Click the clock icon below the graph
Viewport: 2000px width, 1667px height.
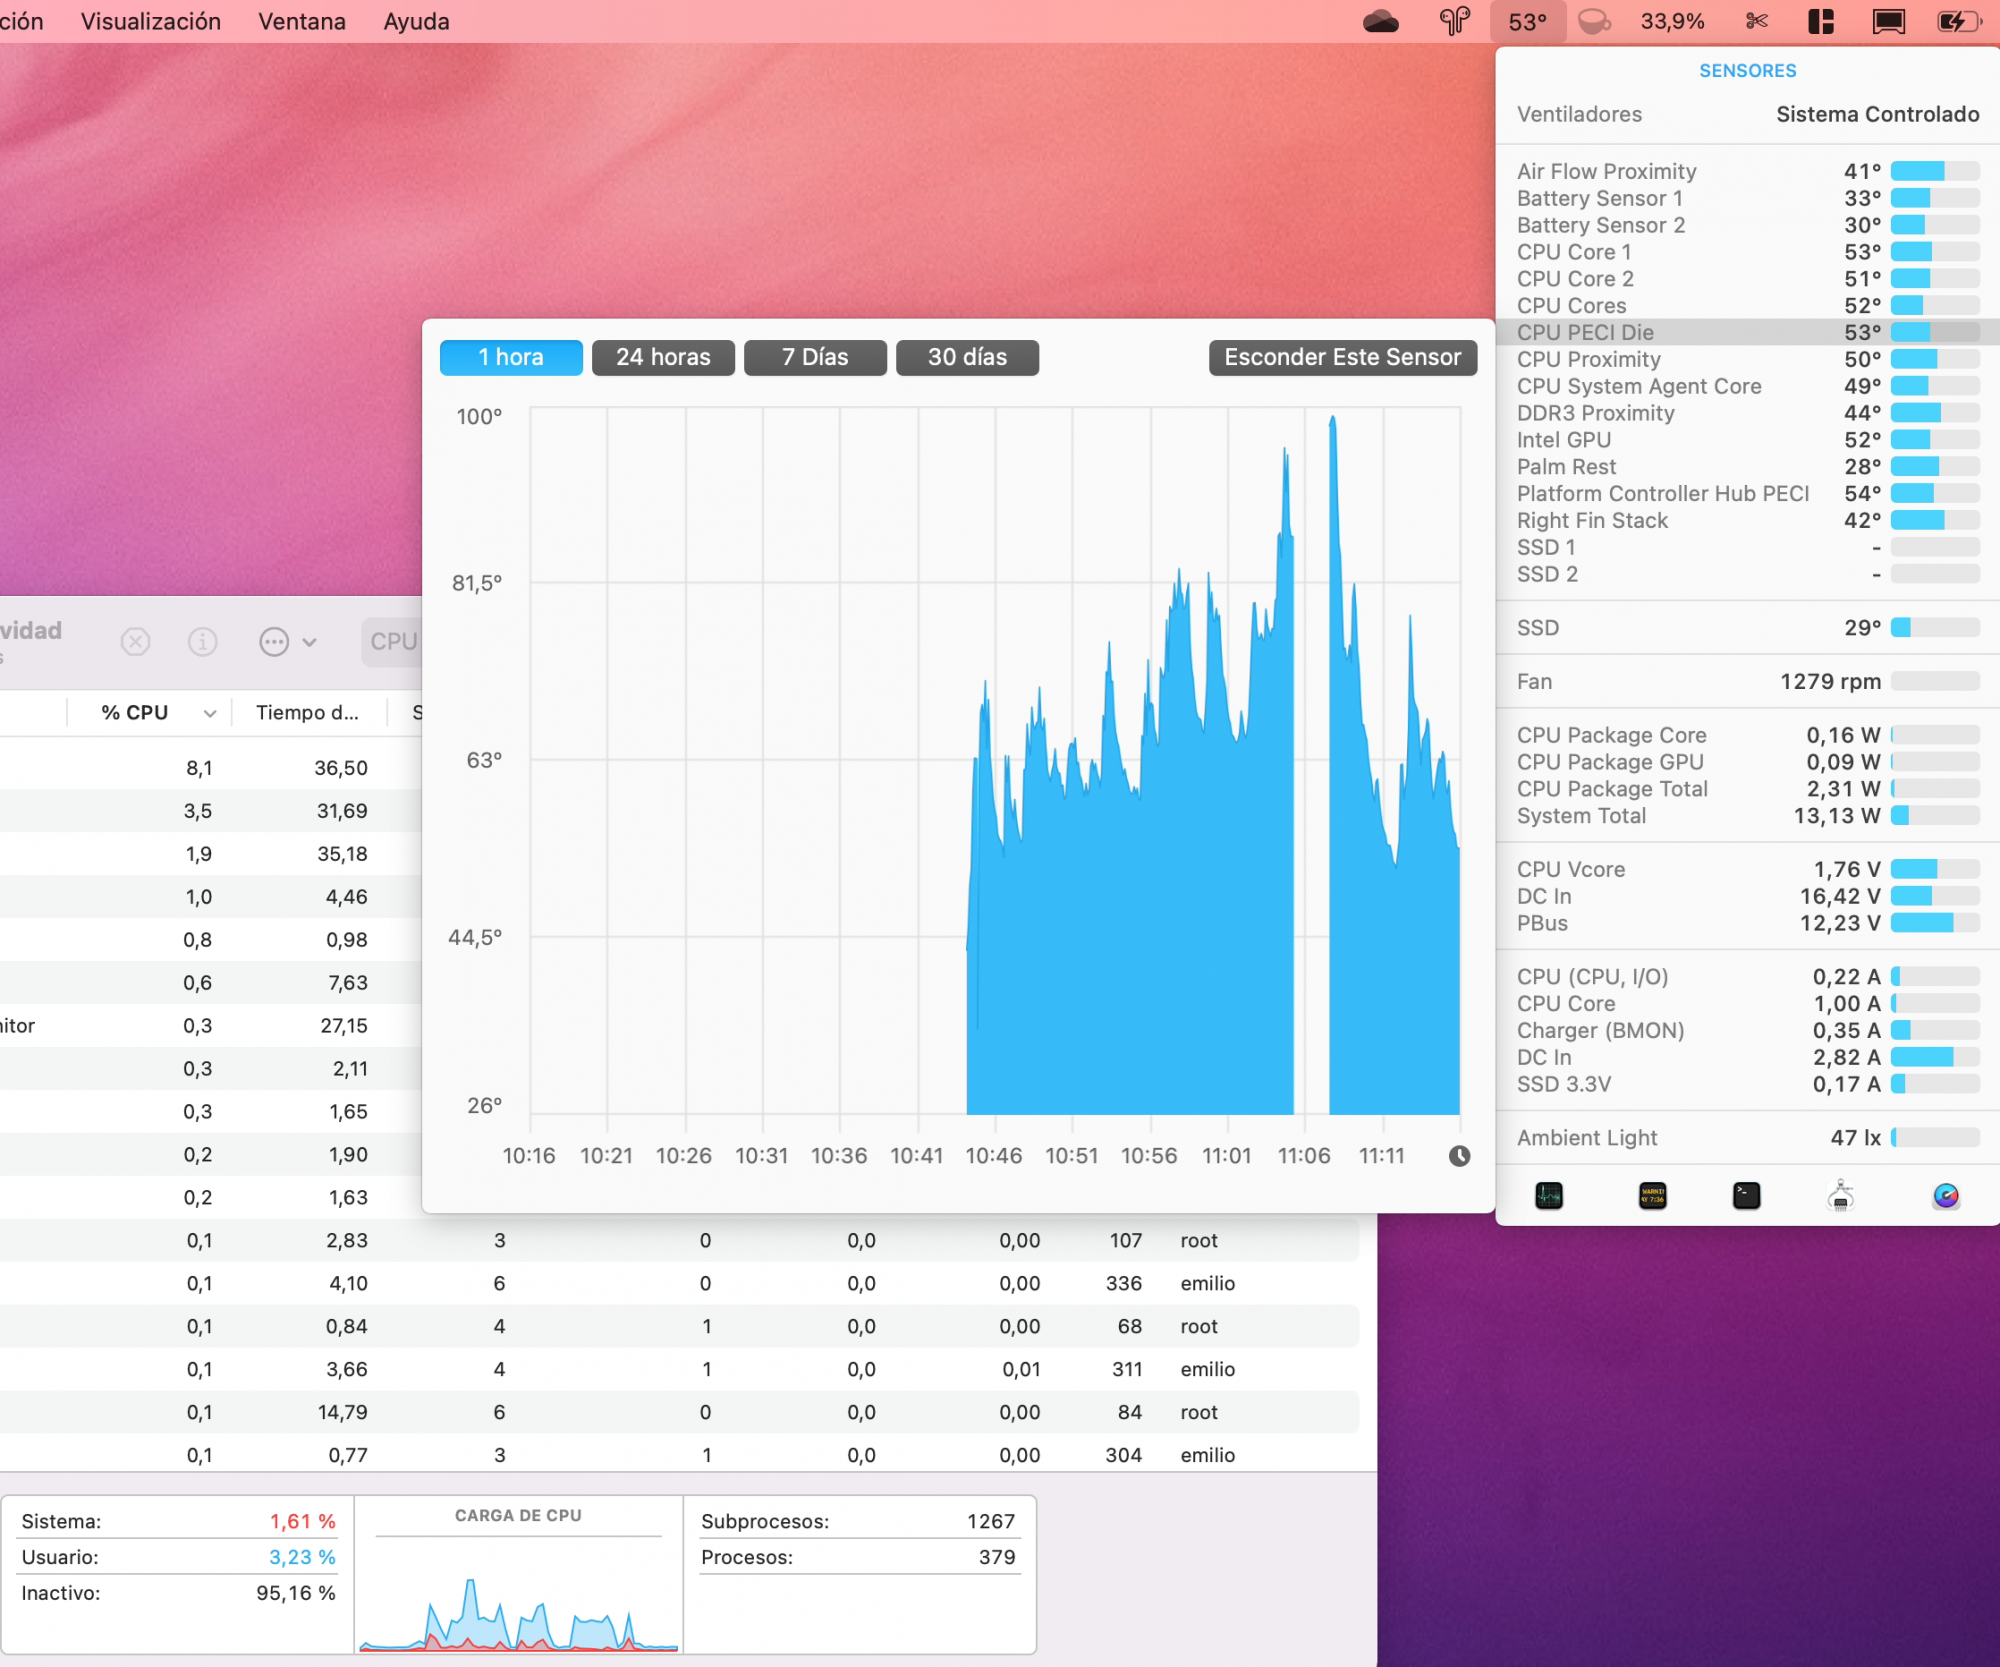(x=1459, y=1156)
